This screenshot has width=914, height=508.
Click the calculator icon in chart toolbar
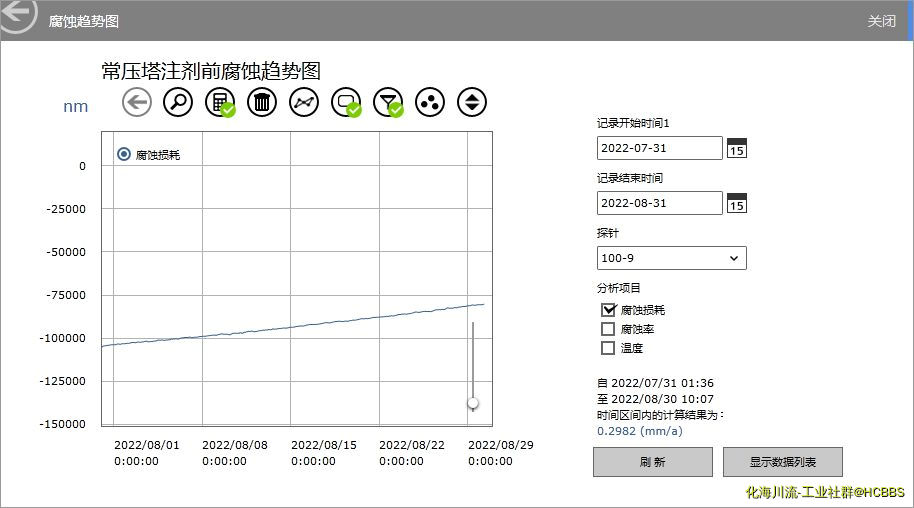pyautogui.click(x=219, y=102)
